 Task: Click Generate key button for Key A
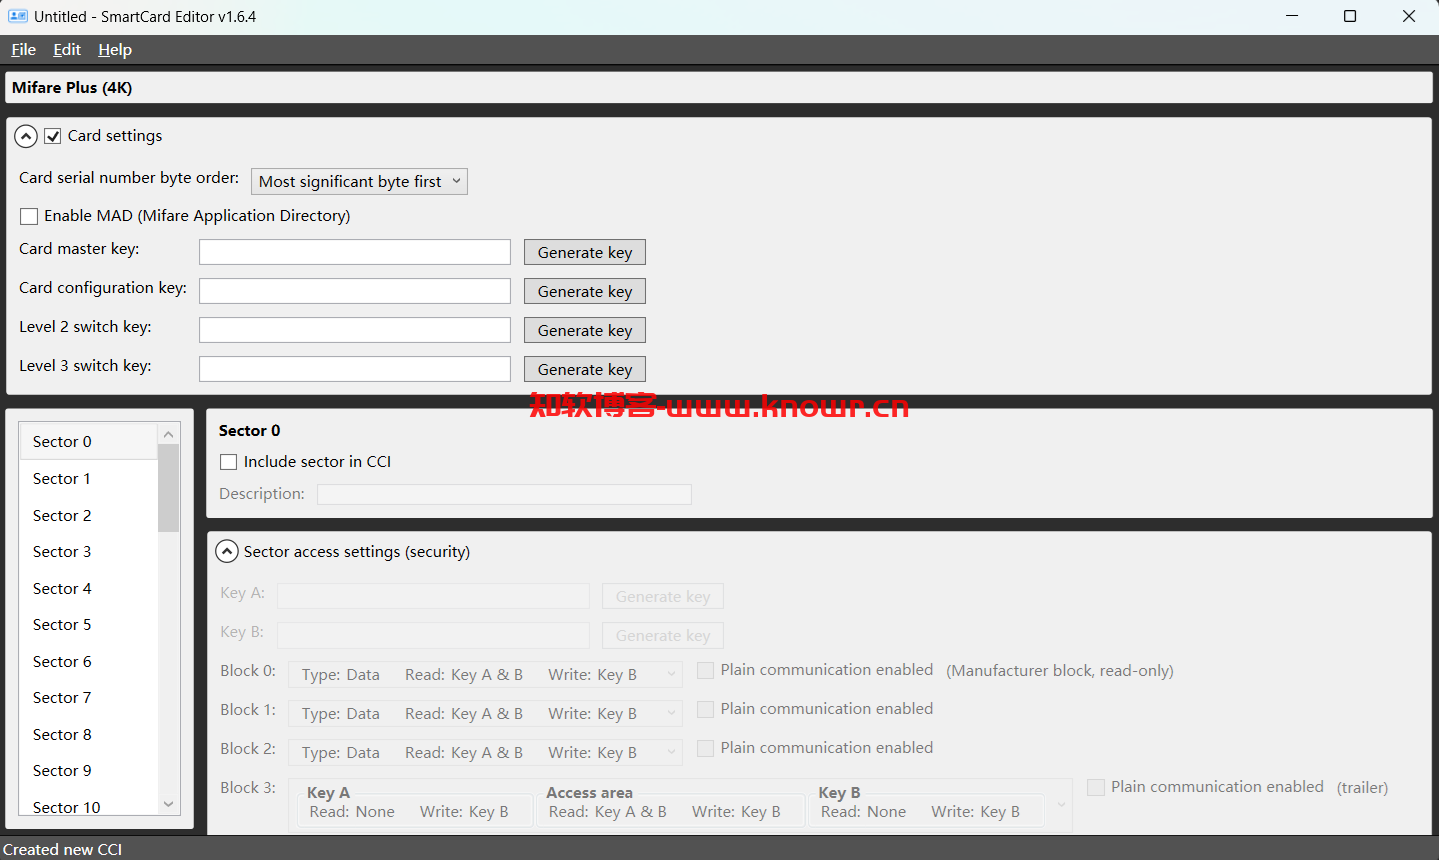click(x=663, y=597)
